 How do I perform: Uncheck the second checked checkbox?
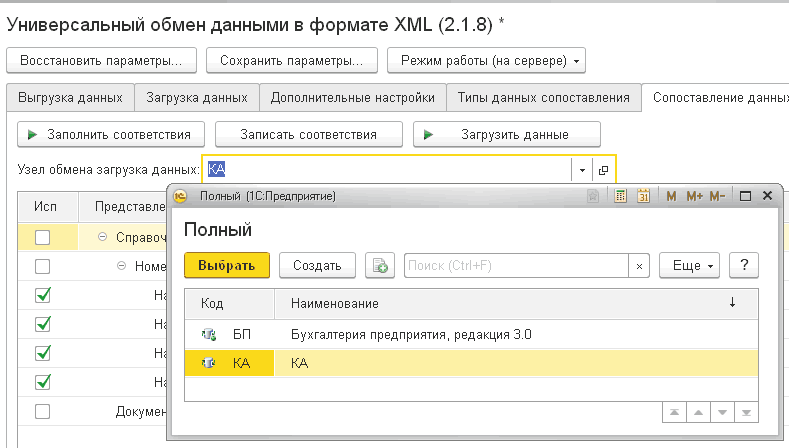pyautogui.click(x=43, y=324)
